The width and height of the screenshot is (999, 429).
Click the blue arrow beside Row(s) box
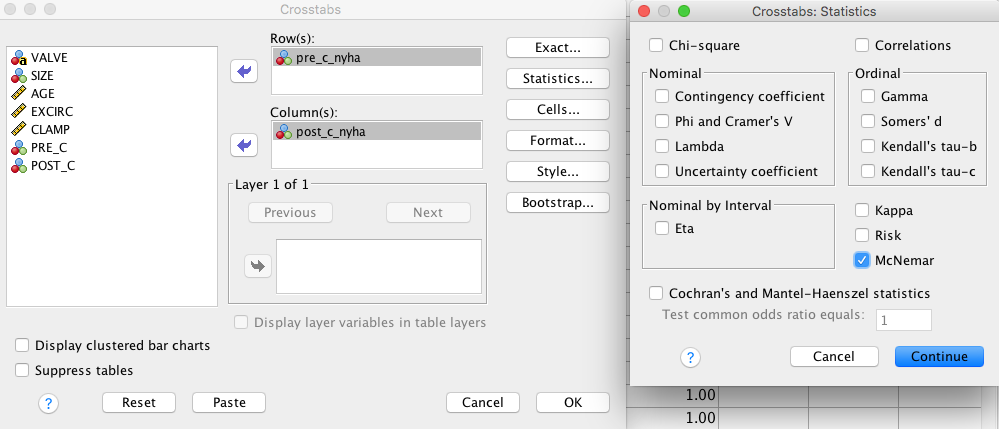(x=244, y=71)
